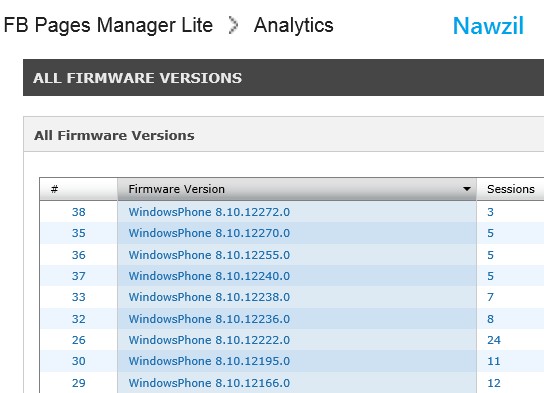Sort by the Sessions column header
Viewport: 544px width, 393px height.
pos(510,189)
